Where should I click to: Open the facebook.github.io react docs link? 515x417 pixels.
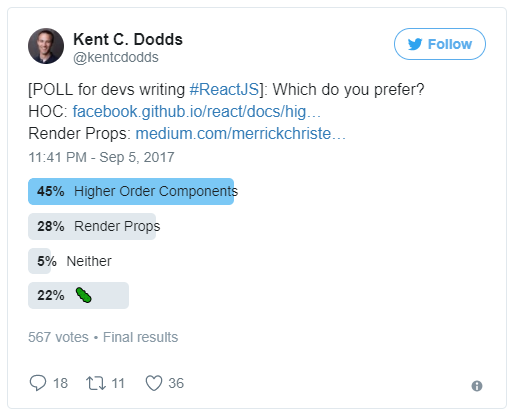click(x=197, y=111)
